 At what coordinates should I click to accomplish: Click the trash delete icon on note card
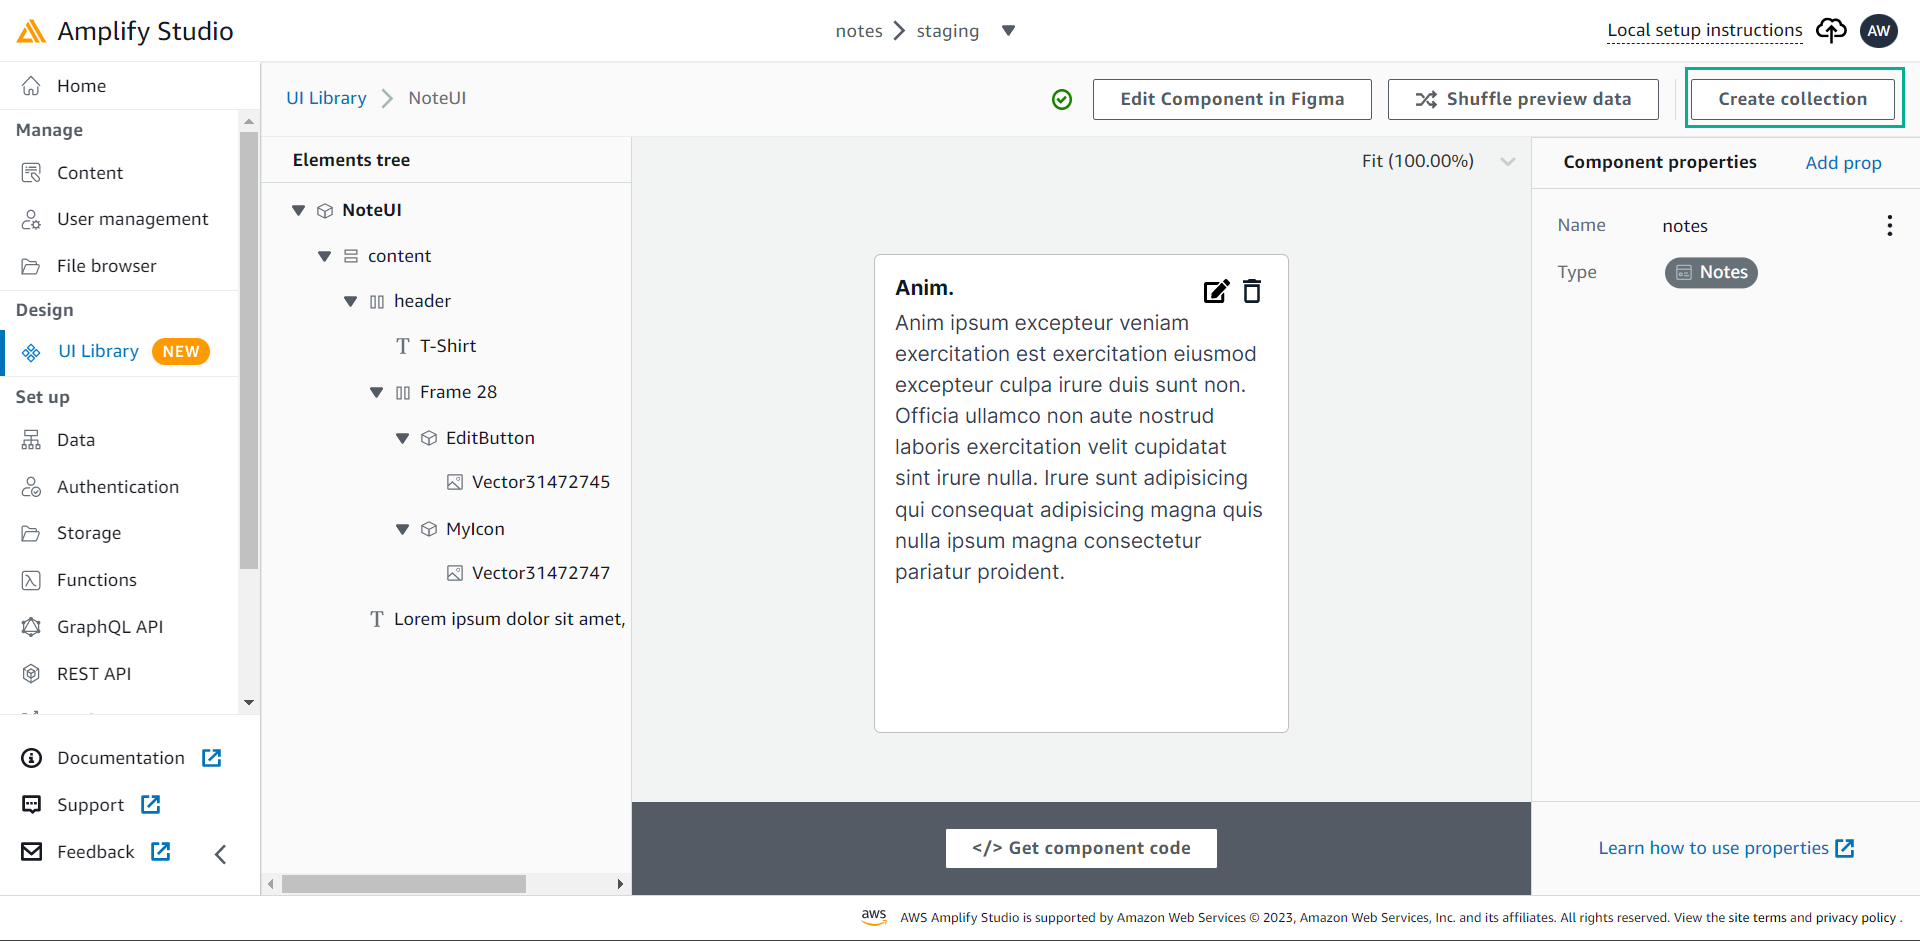(x=1252, y=291)
